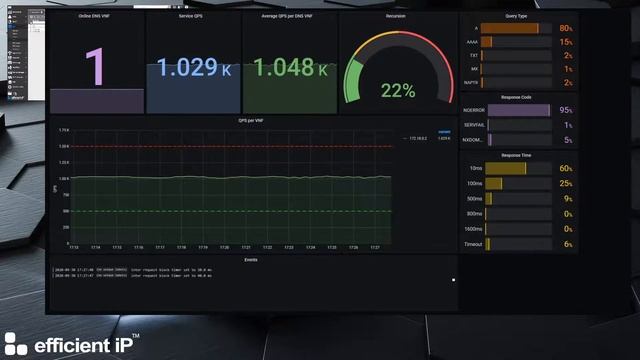Click the MX query type label
640x360 pixels.
coord(474,69)
